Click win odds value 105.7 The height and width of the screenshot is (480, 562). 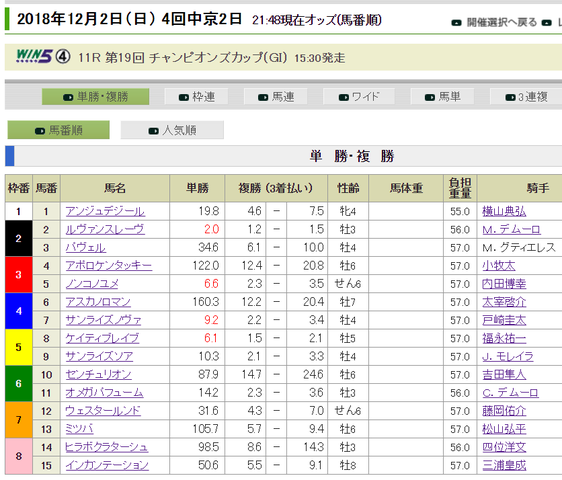(206, 429)
